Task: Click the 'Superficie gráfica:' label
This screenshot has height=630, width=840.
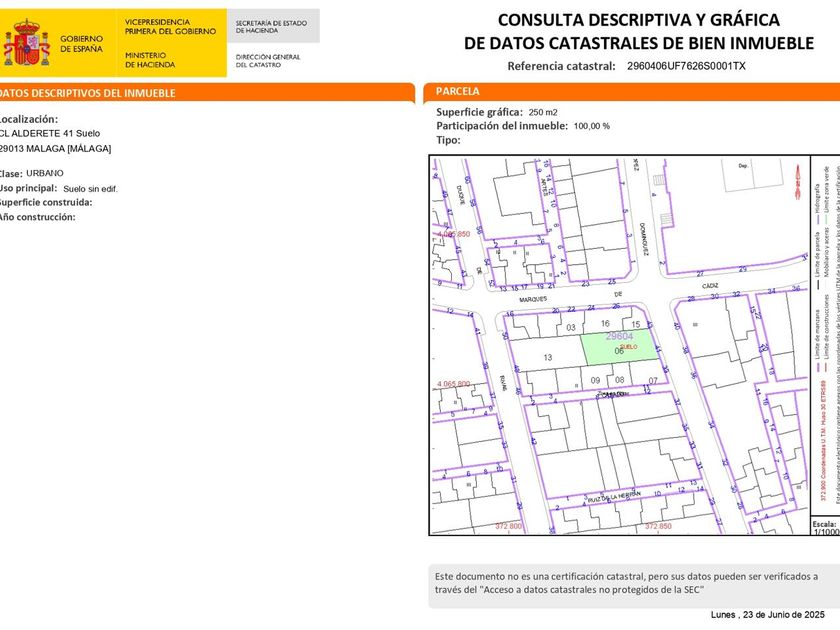Action: pyautogui.click(x=479, y=112)
